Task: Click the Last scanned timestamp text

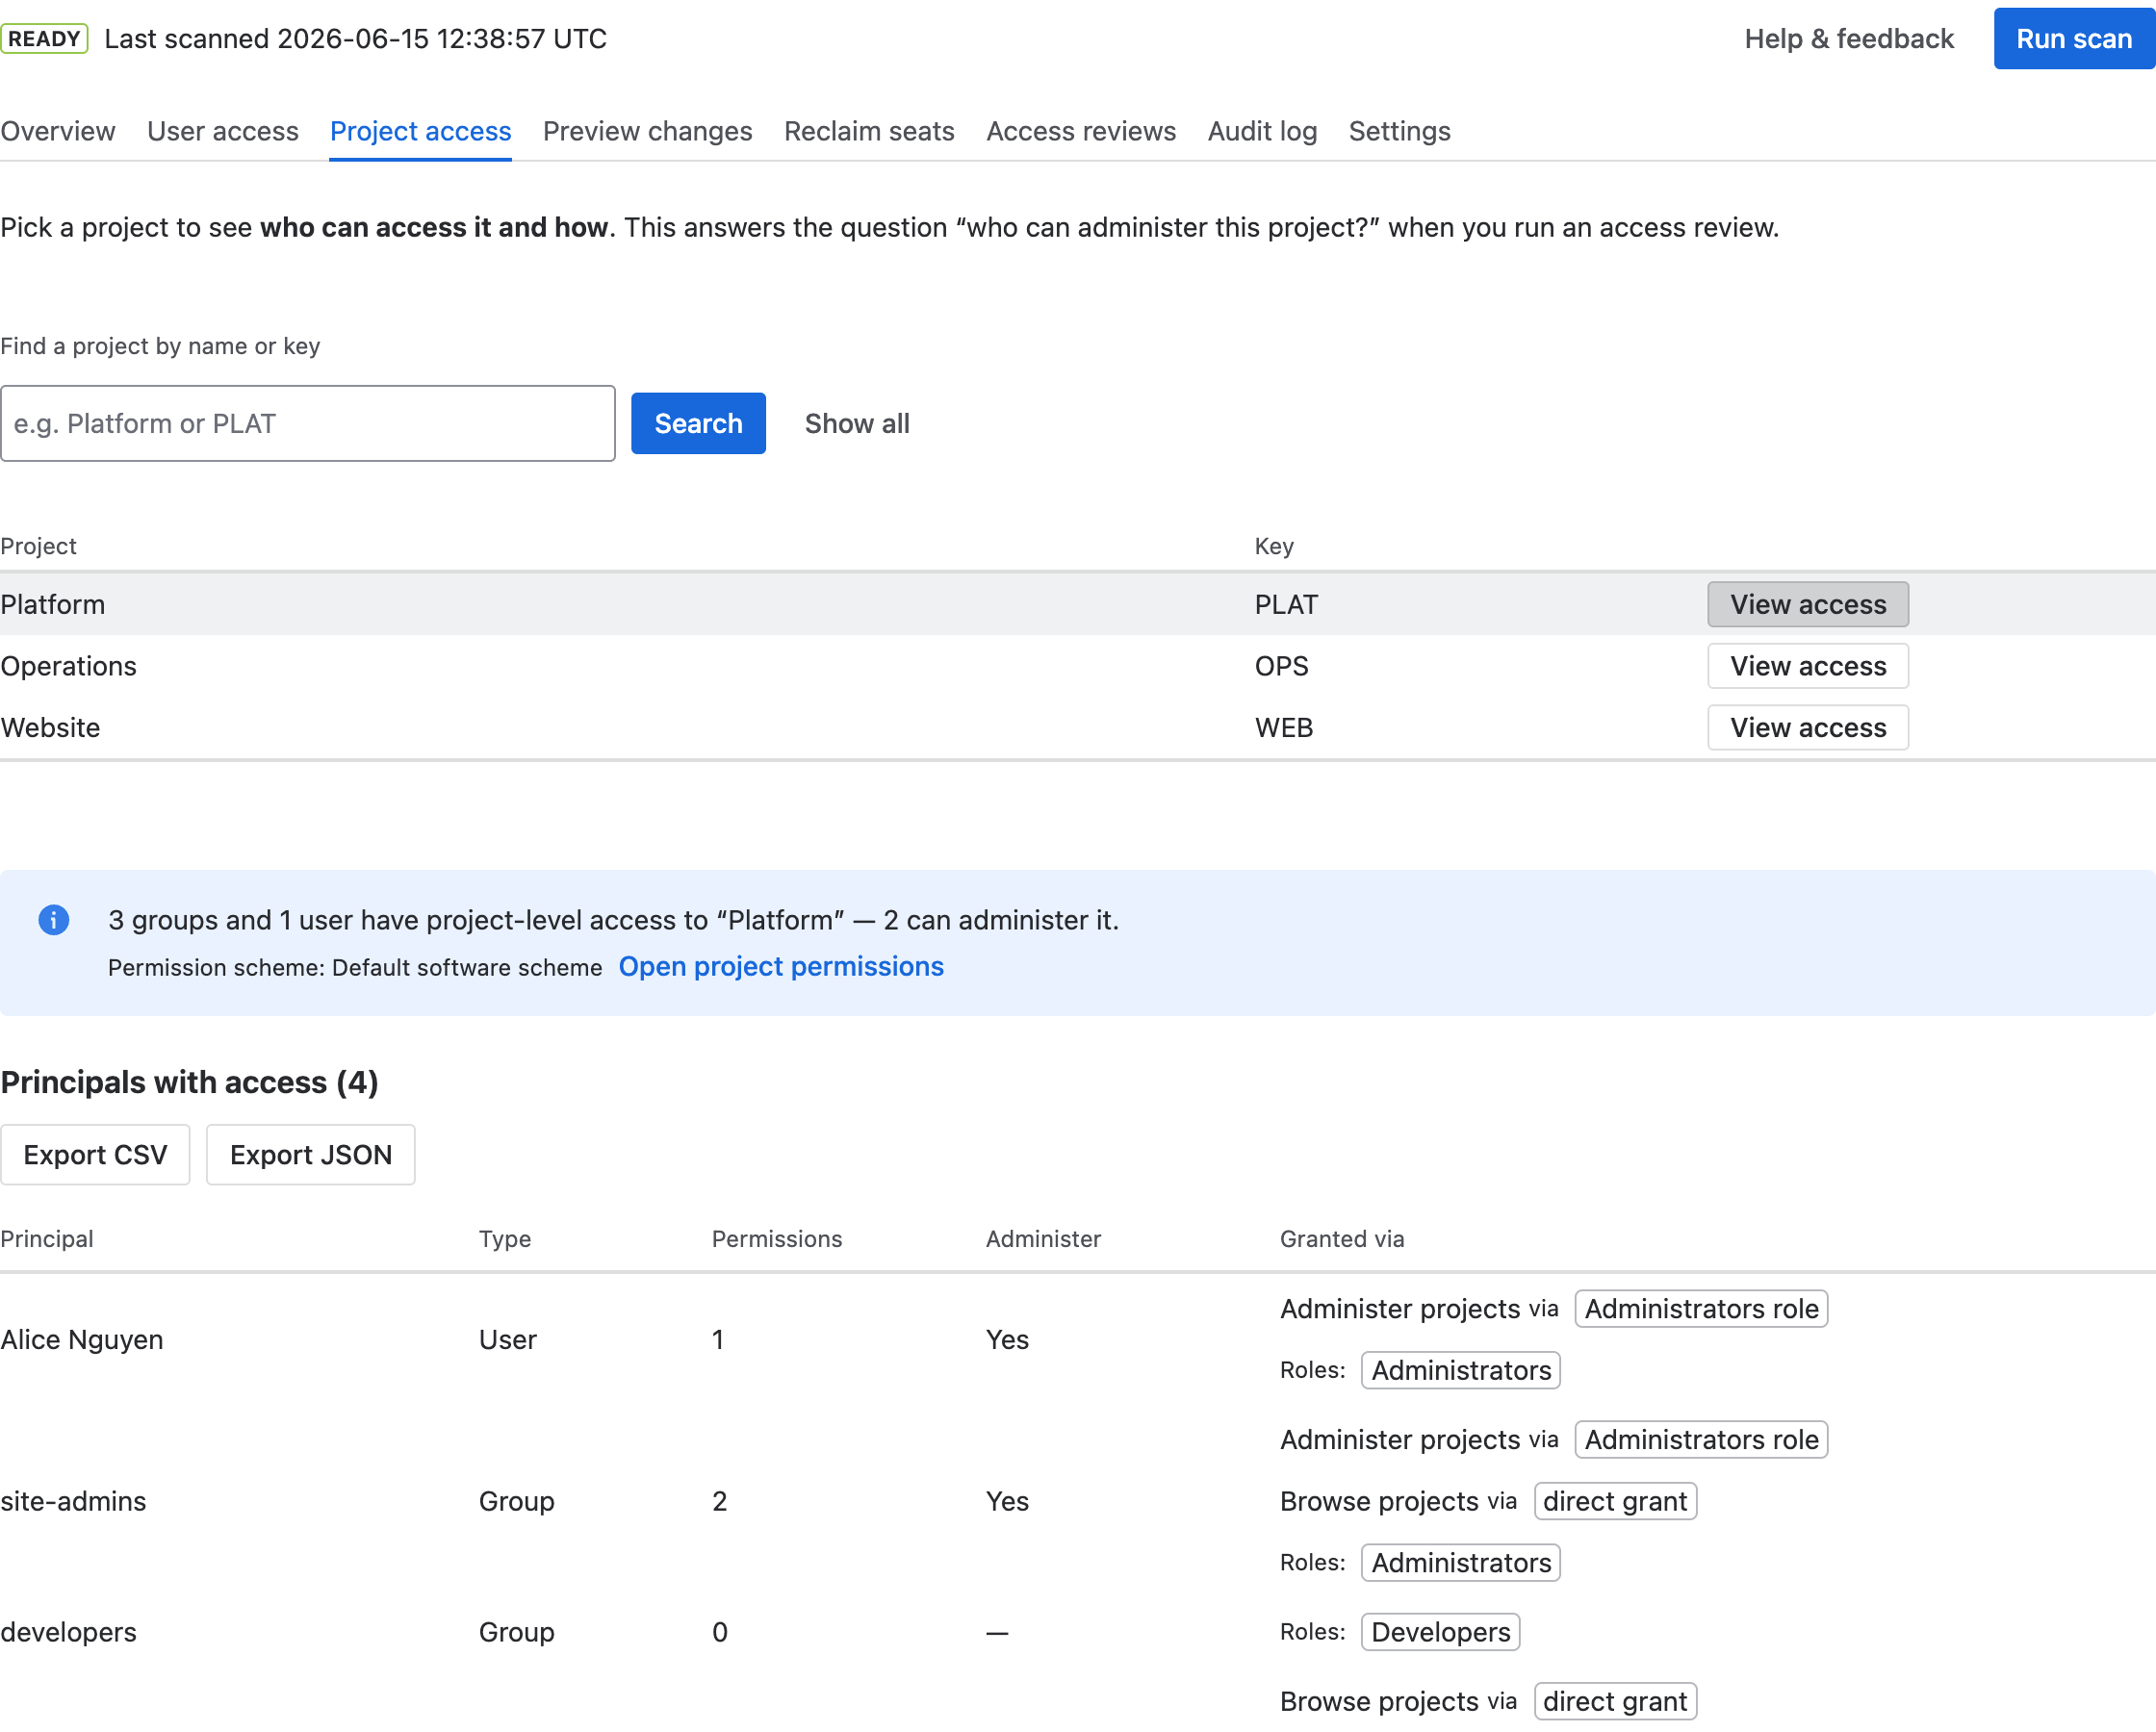Action: click(x=355, y=39)
